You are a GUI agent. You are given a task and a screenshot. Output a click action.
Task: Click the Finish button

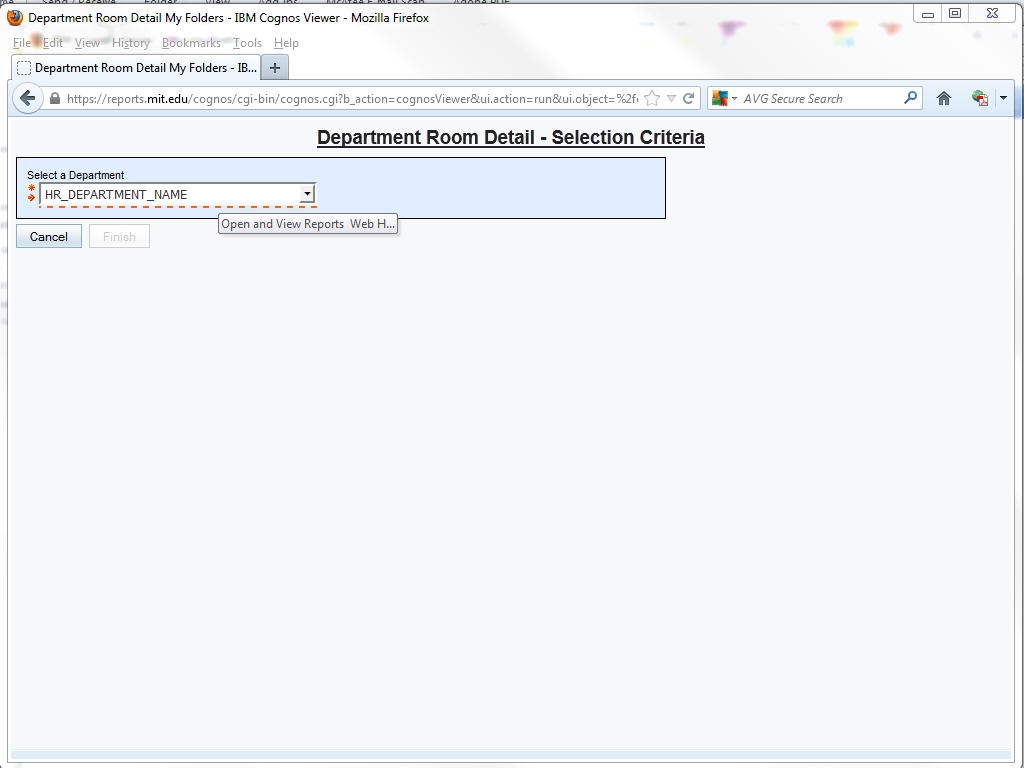pyautogui.click(x=119, y=237)
